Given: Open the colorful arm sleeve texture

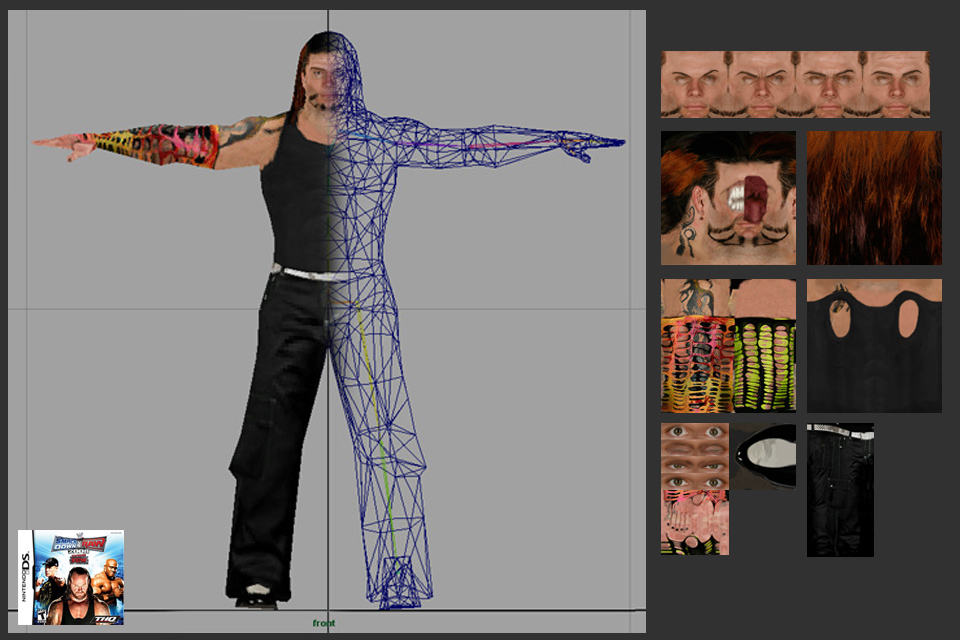Looking at the screenshot, I should tap(729, 345).
